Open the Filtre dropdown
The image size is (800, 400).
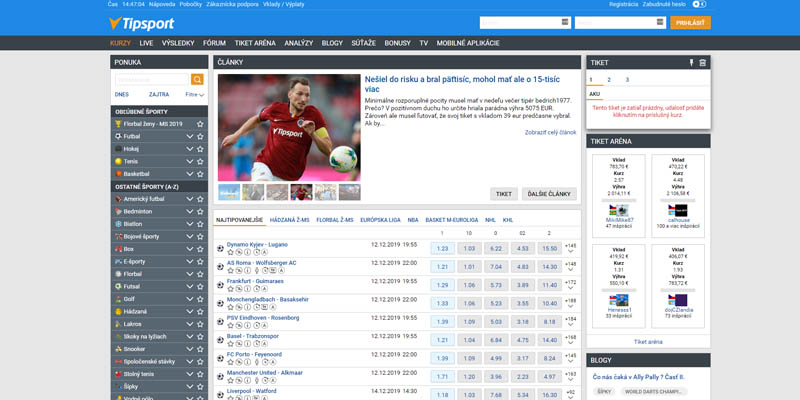(195, 94)
